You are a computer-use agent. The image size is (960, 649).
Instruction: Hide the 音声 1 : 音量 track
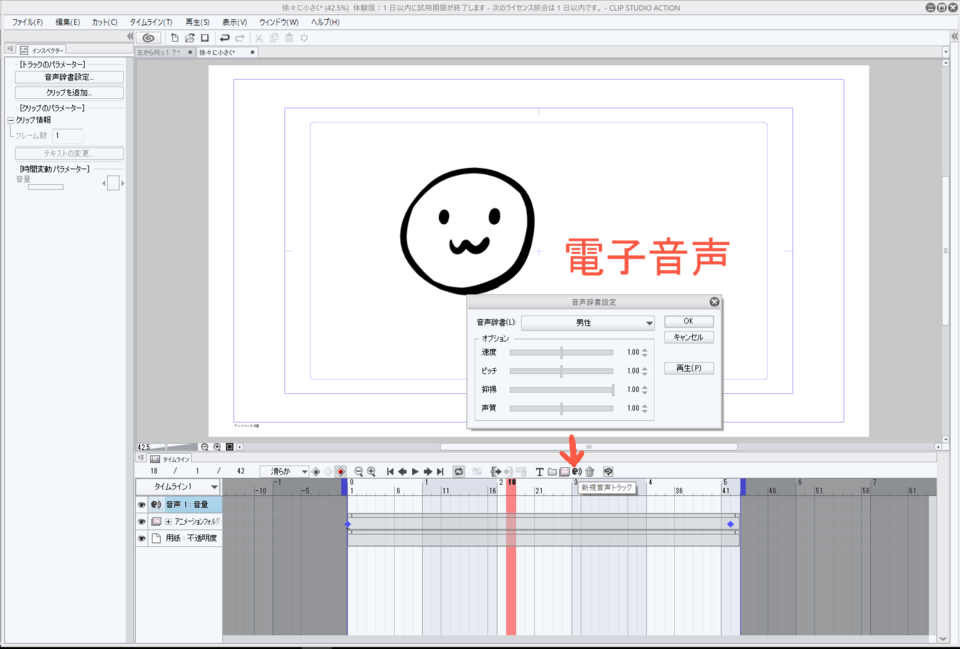(142, 505)
